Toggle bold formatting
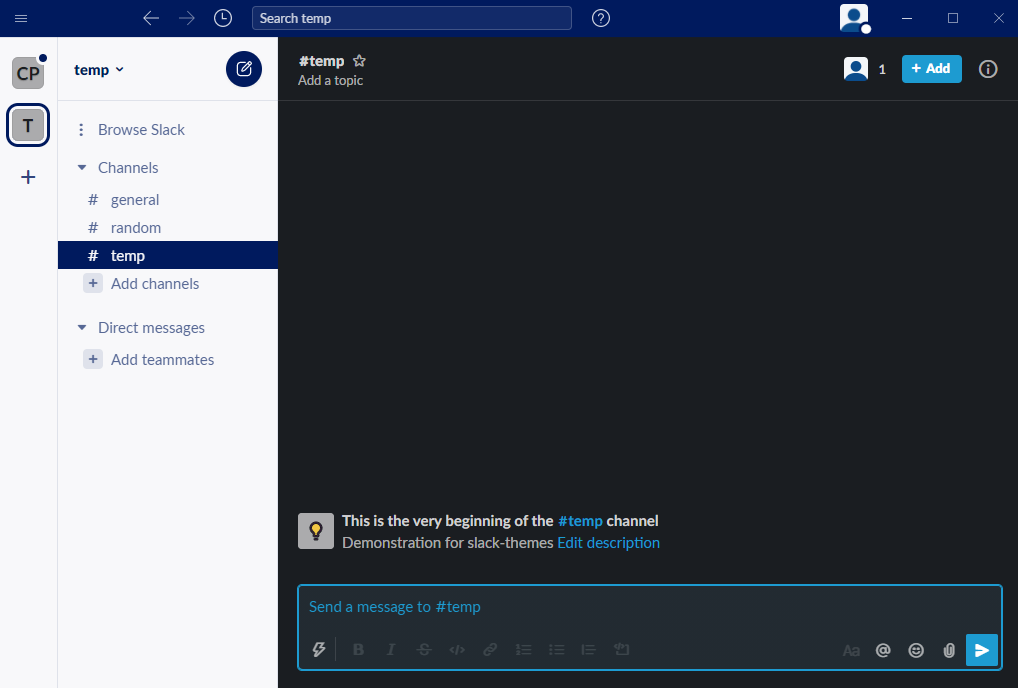This screenshot has height=688, width=1018. pyautogui.click(x=358, y=649)
